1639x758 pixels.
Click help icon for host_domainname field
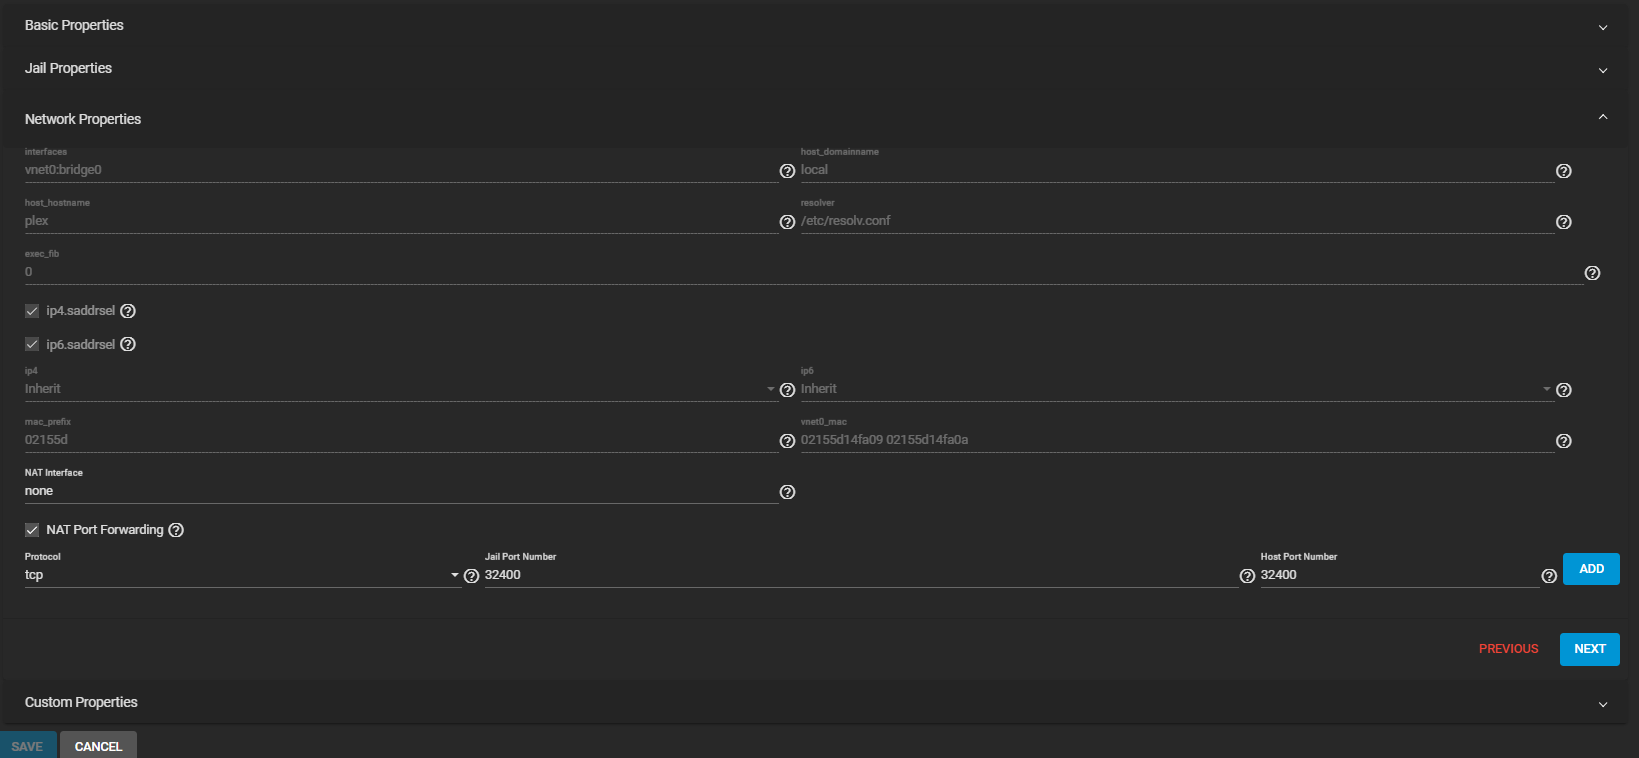[x=1563, y=171]
